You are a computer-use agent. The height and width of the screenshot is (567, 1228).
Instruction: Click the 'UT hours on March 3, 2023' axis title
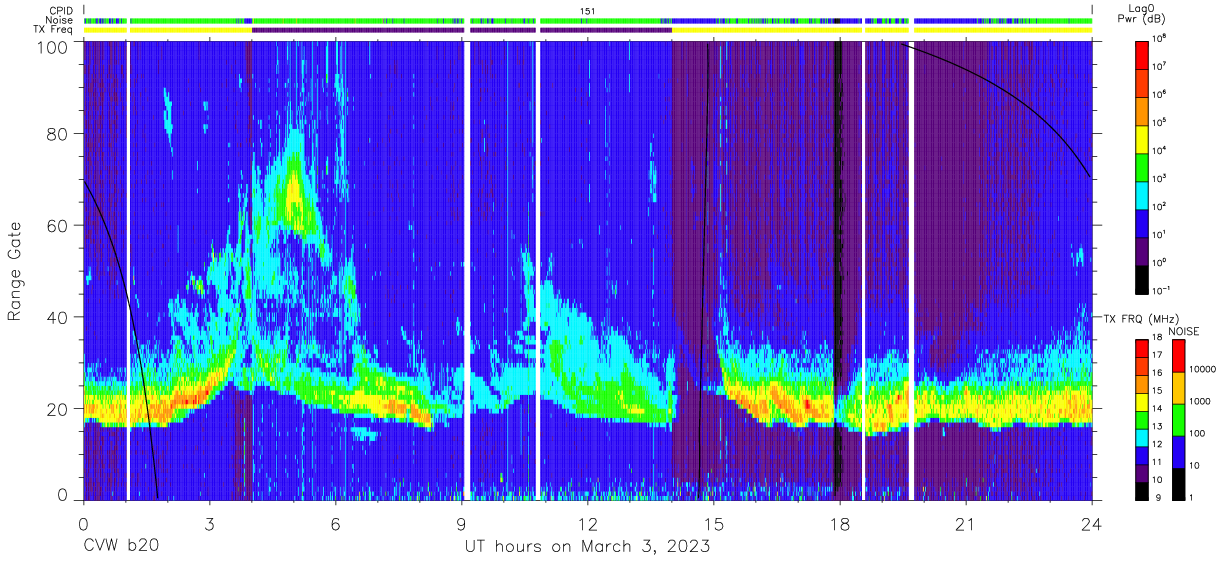pyautogui.click(x=587, y=547)
